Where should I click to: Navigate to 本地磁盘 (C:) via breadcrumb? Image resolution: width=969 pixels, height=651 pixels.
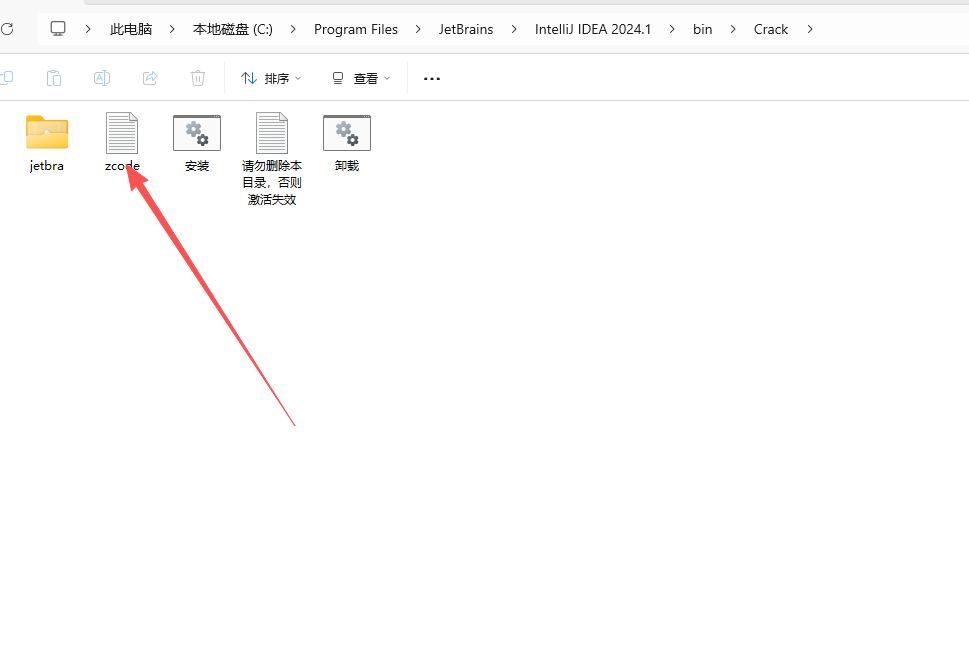coord(232,29)
